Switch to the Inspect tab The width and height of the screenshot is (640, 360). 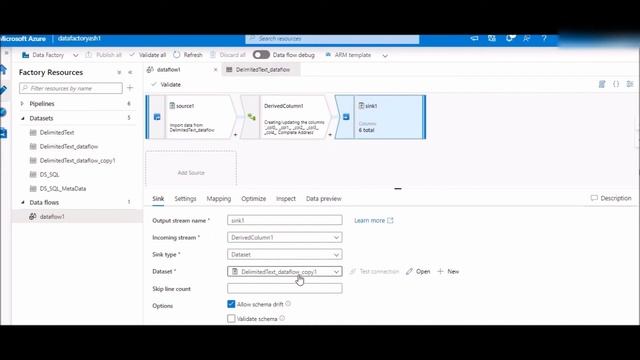pos(286,199)
